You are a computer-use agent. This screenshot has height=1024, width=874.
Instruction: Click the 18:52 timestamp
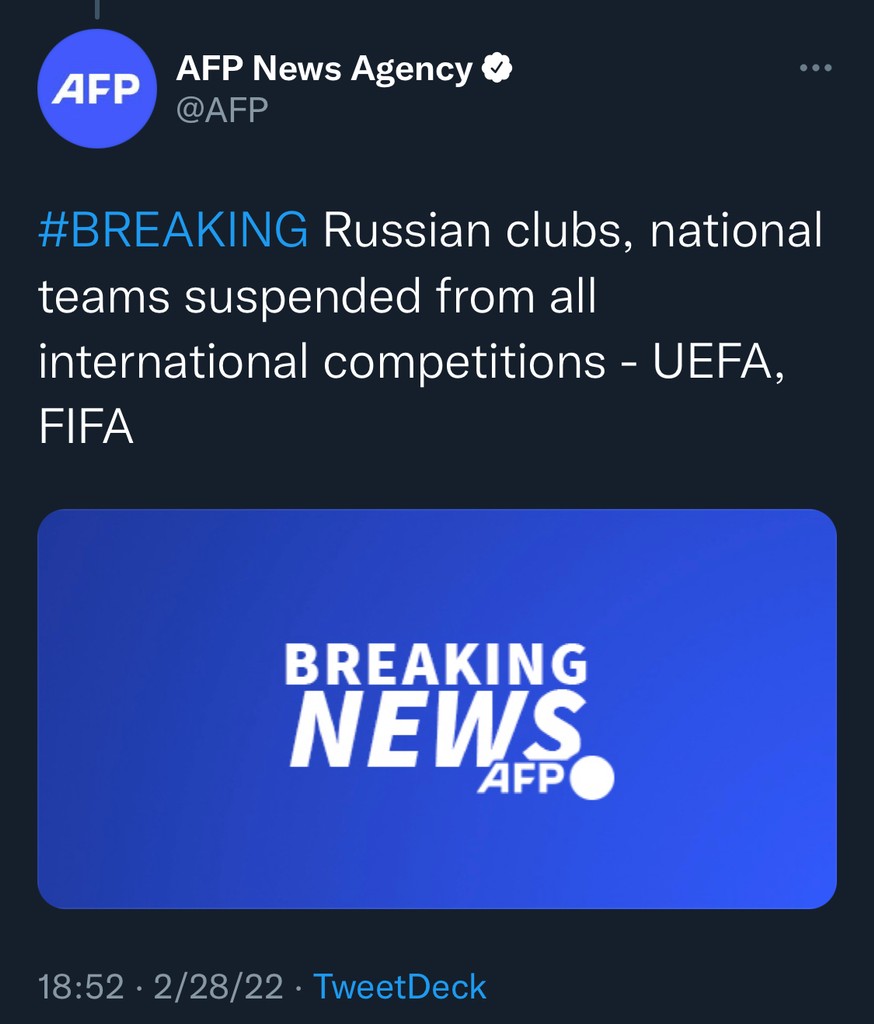(x=81, y=987)
